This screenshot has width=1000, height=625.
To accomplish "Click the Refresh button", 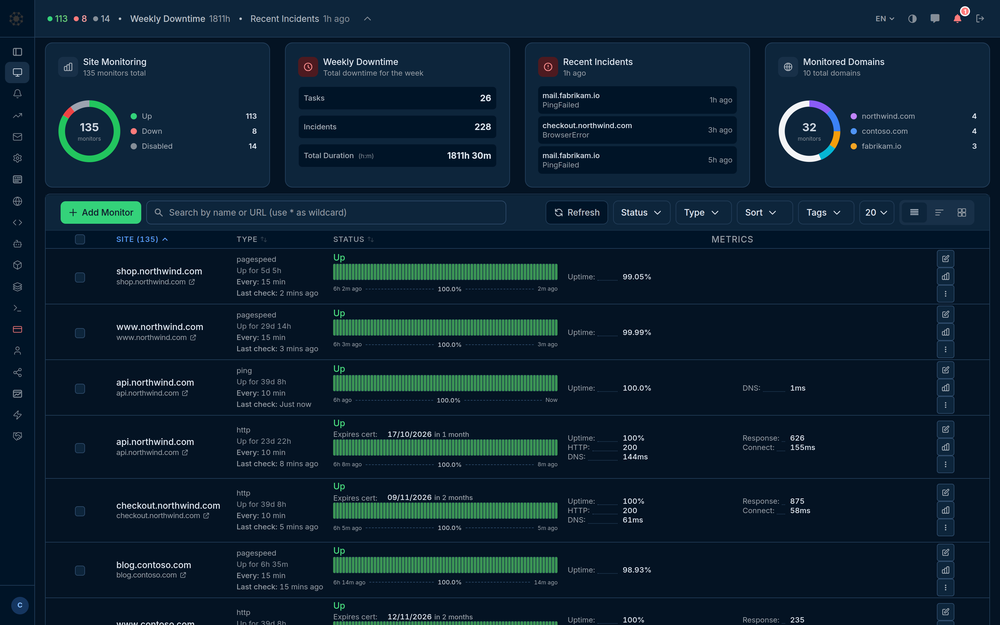I will click(x=577, y=212).
